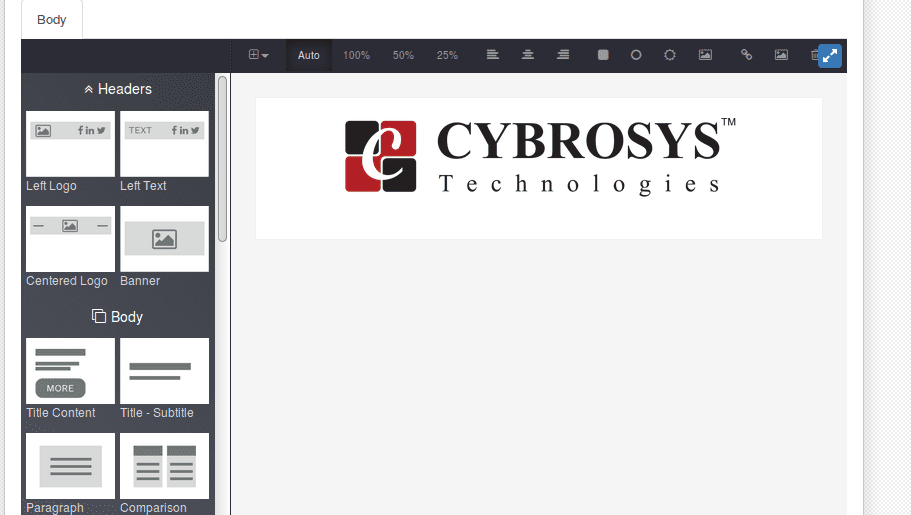Viewport: 911px width, 515px height.
Task: Align image to the right
Action: click(x=563, y=55)
